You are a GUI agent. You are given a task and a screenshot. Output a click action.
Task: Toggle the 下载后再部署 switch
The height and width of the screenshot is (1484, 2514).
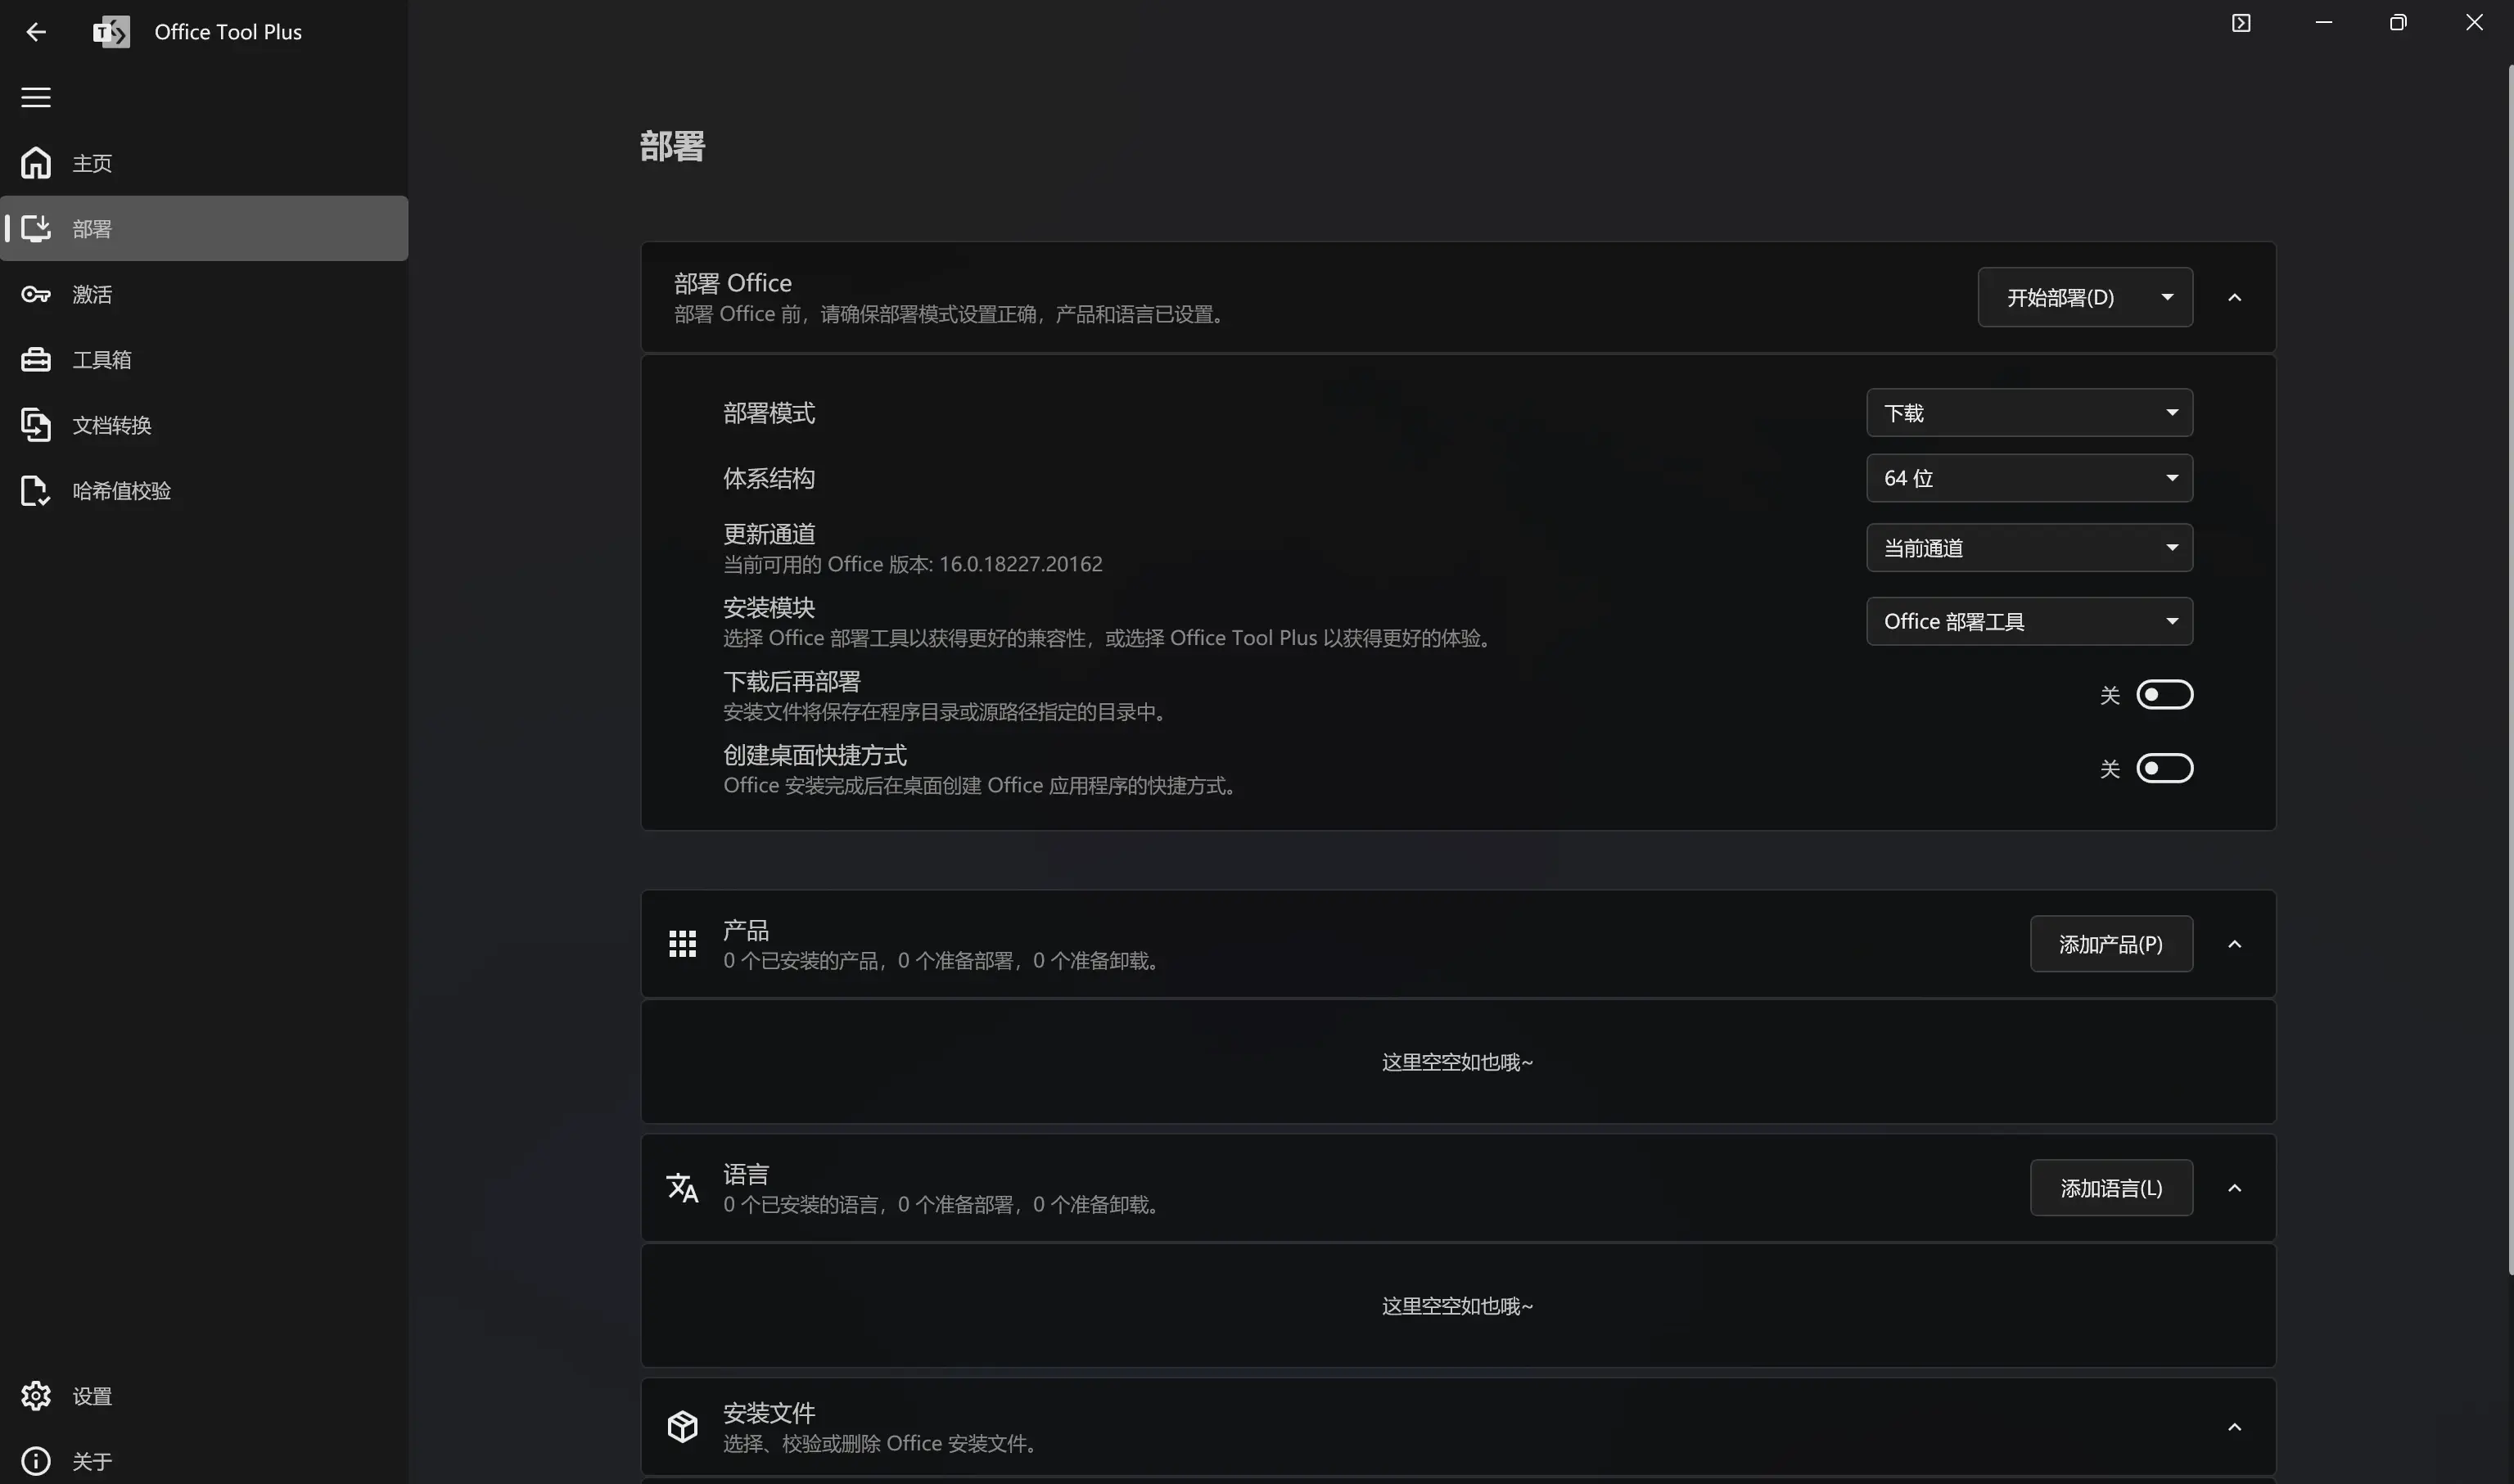click(x=2164, y=694)
